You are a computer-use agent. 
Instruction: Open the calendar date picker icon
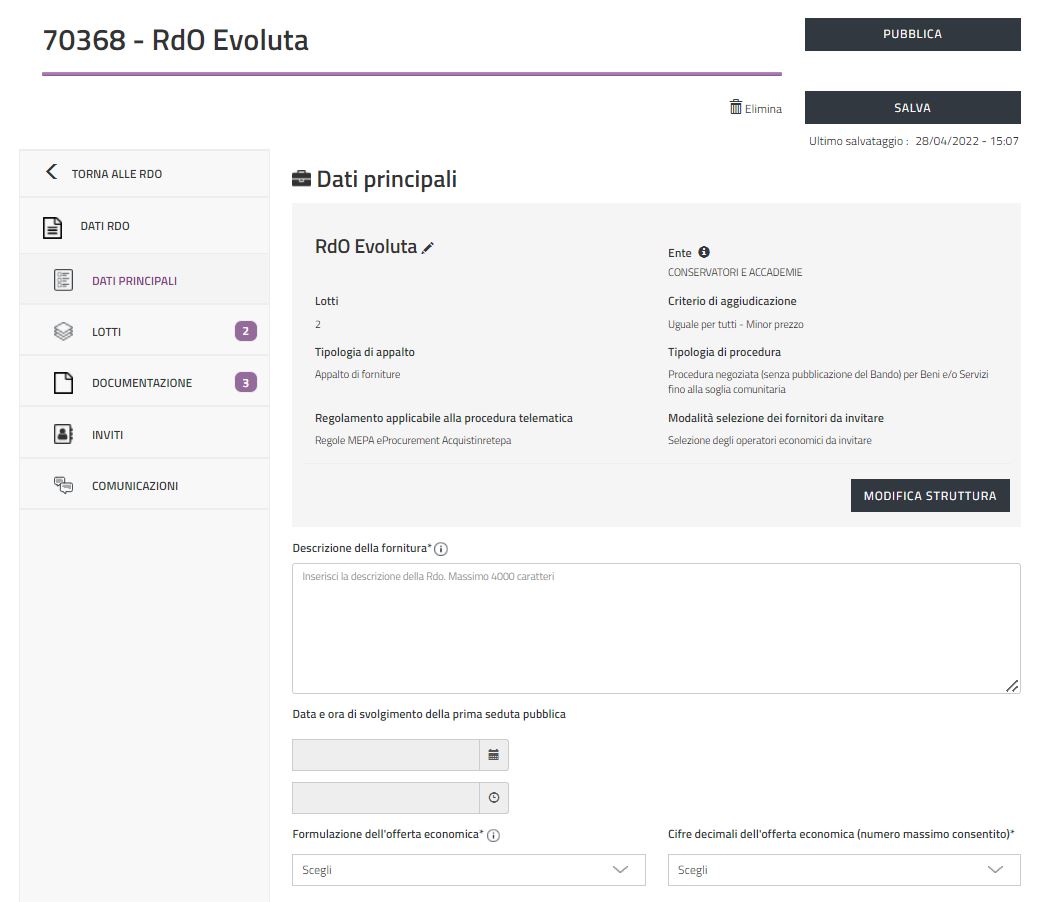click(493, 755)
